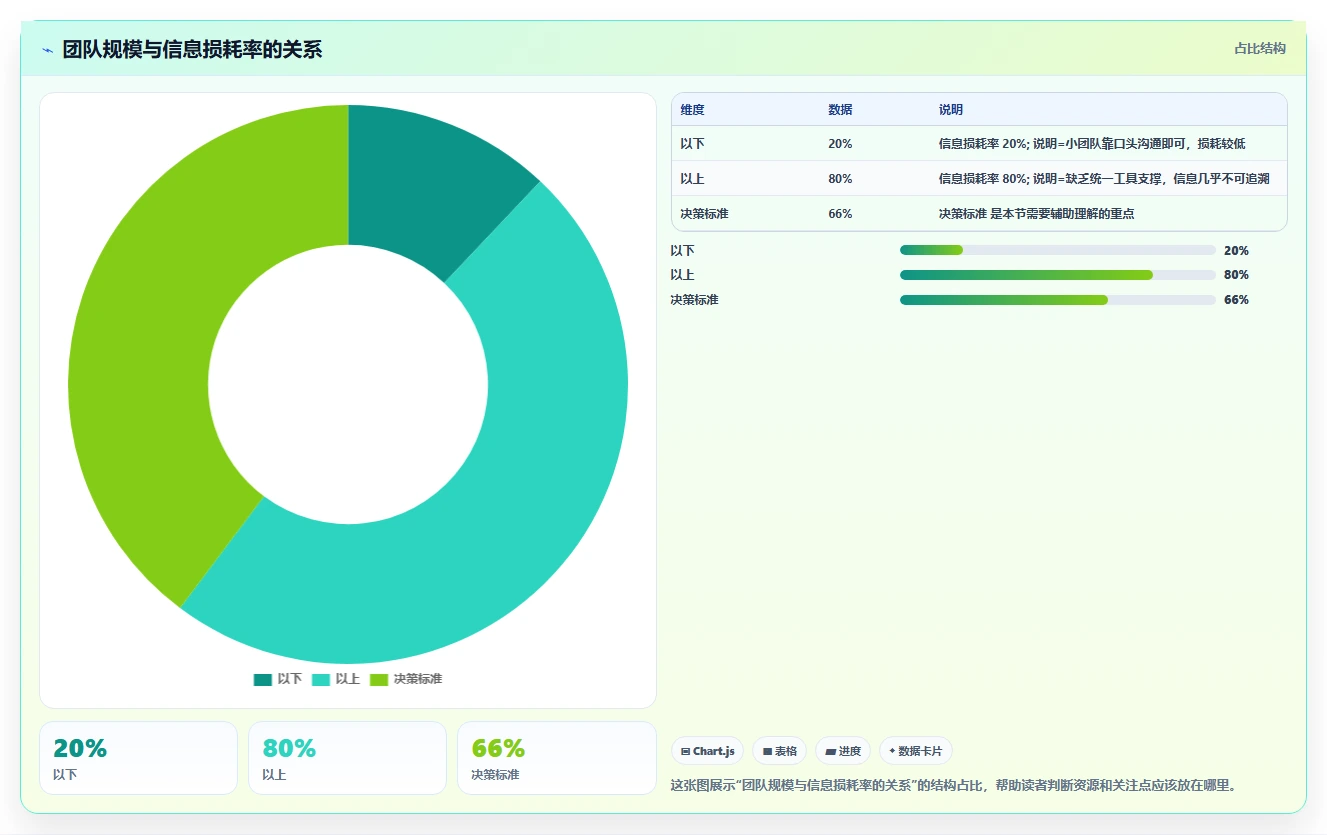Image resolution: width=1327 pixels, height=835 pixels.
Task: Click the 80% value beside the progress bar
Action: click(x=1236, y=275)
